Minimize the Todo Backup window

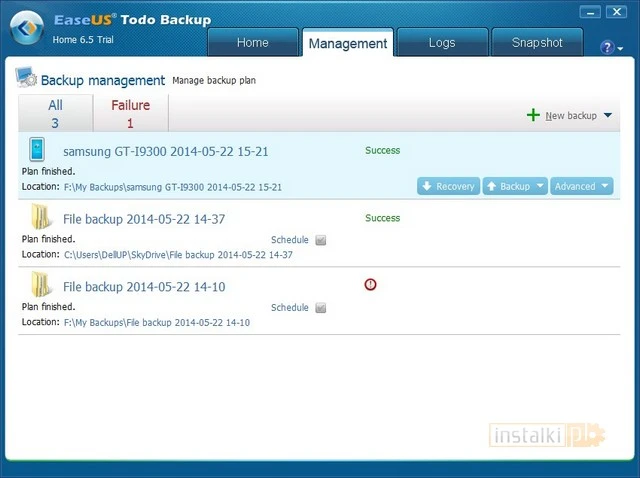[x=590, y=12]
